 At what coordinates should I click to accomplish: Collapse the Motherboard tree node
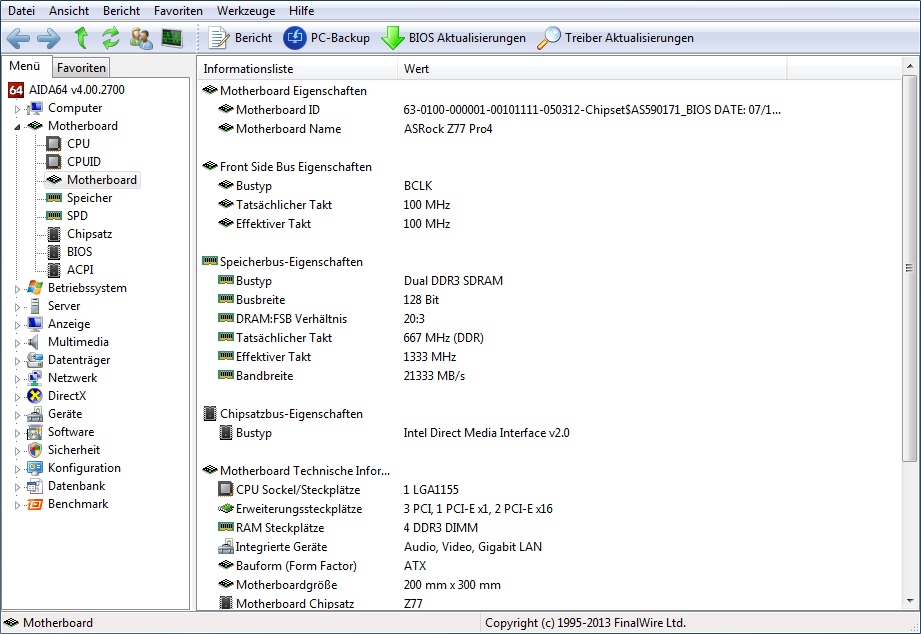pyautogui.click(x=17, y=127)
